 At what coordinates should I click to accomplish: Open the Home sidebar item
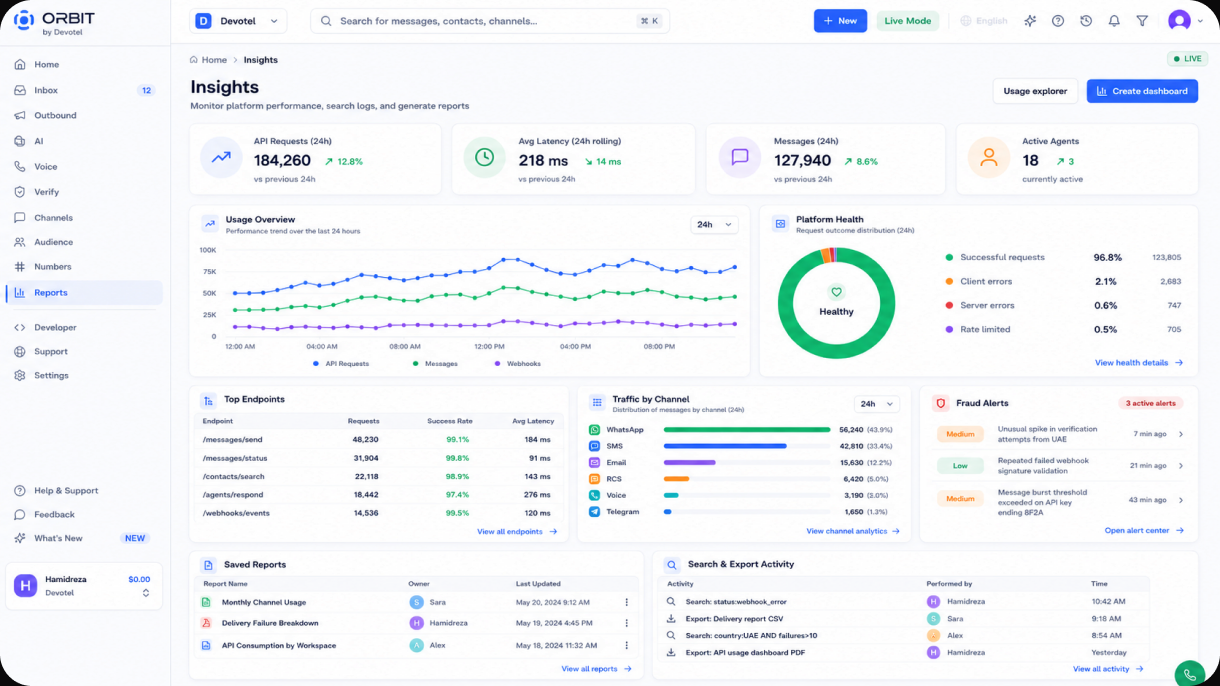coord(82,65)
